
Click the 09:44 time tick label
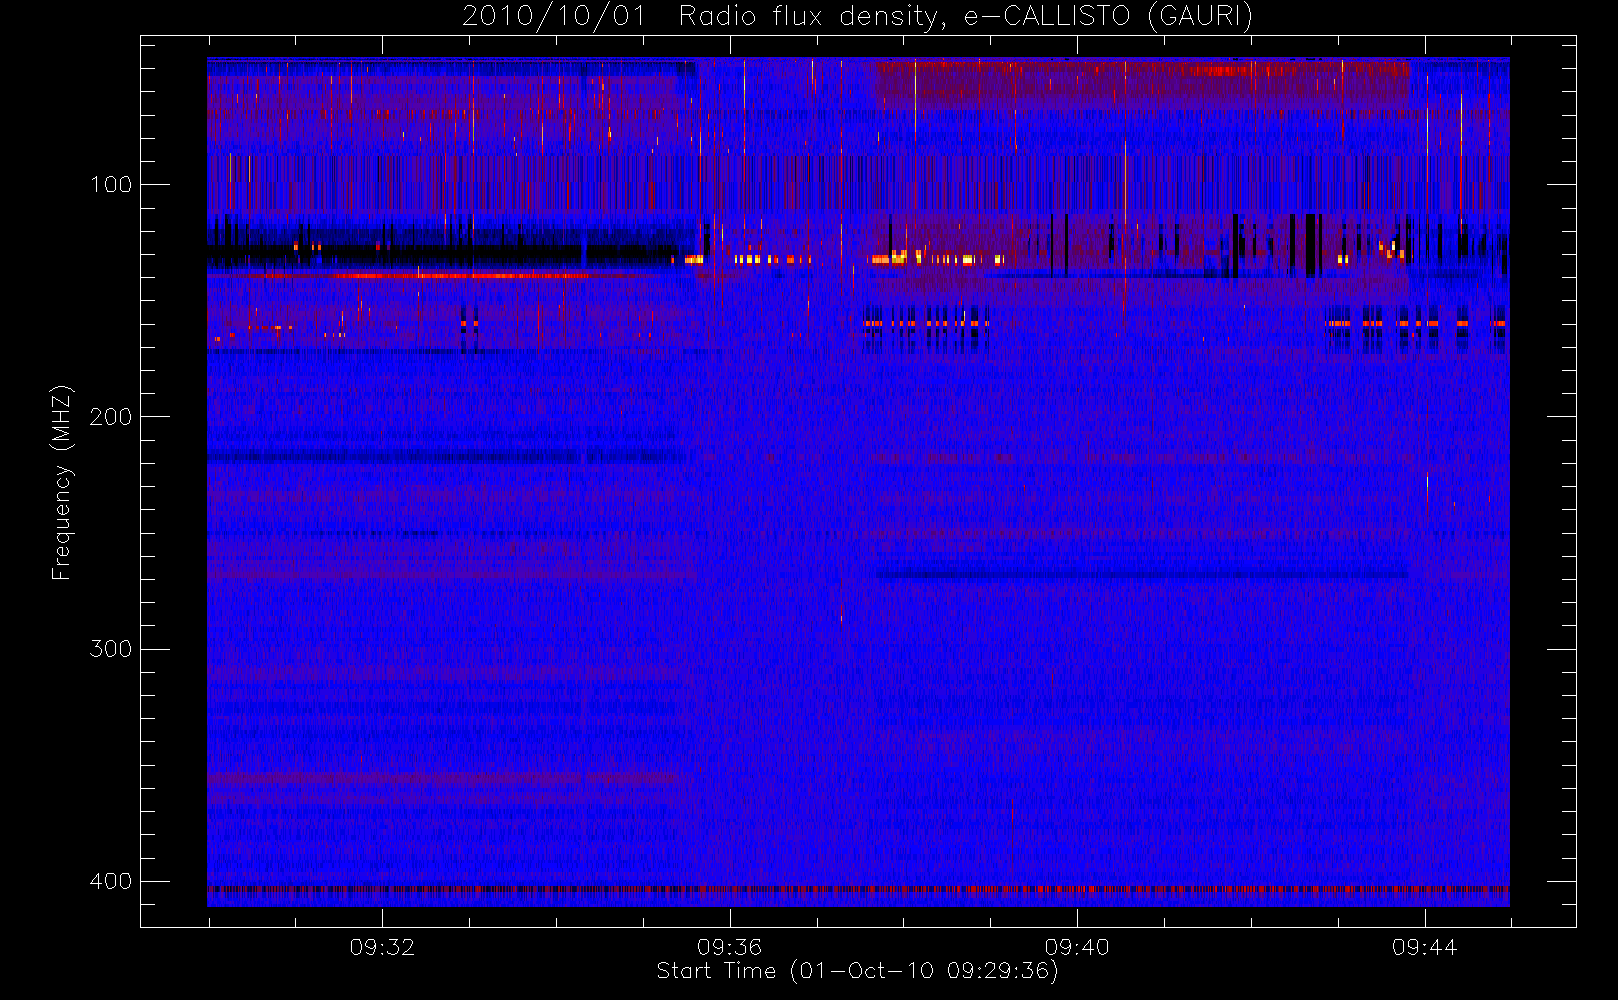tap(1425, 947)
